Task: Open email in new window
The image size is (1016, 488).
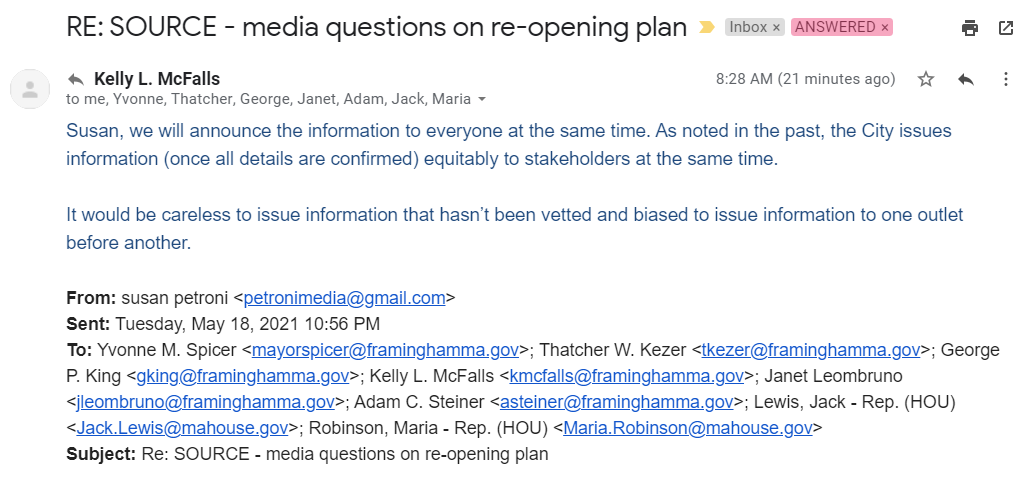Action: click(x=1005, y=28)
